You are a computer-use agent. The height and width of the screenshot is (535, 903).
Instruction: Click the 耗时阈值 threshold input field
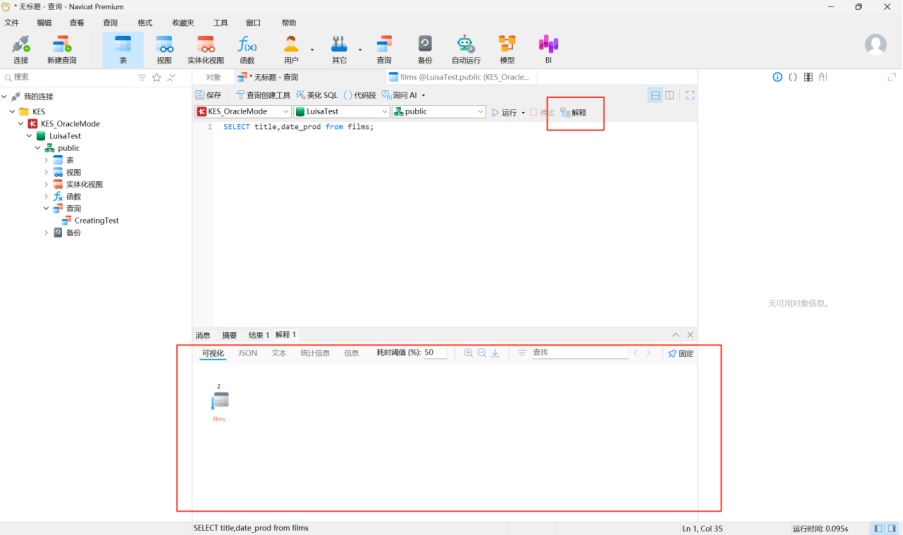pyautogui.click(x=435, y=353)
